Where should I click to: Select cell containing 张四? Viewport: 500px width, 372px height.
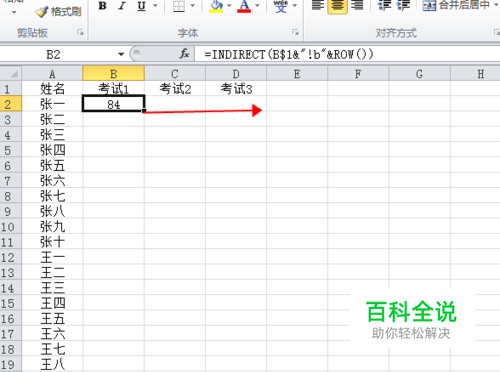(x=52, y=150)
